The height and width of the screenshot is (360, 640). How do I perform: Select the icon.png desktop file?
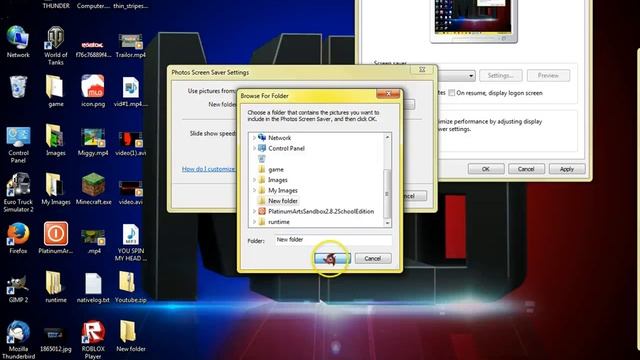tap(93, 90)
